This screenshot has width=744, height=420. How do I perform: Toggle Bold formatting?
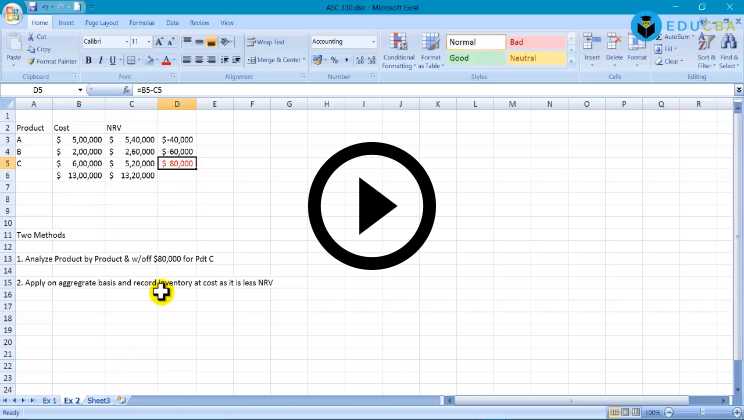pyautogui.click(x=88, y=60)
